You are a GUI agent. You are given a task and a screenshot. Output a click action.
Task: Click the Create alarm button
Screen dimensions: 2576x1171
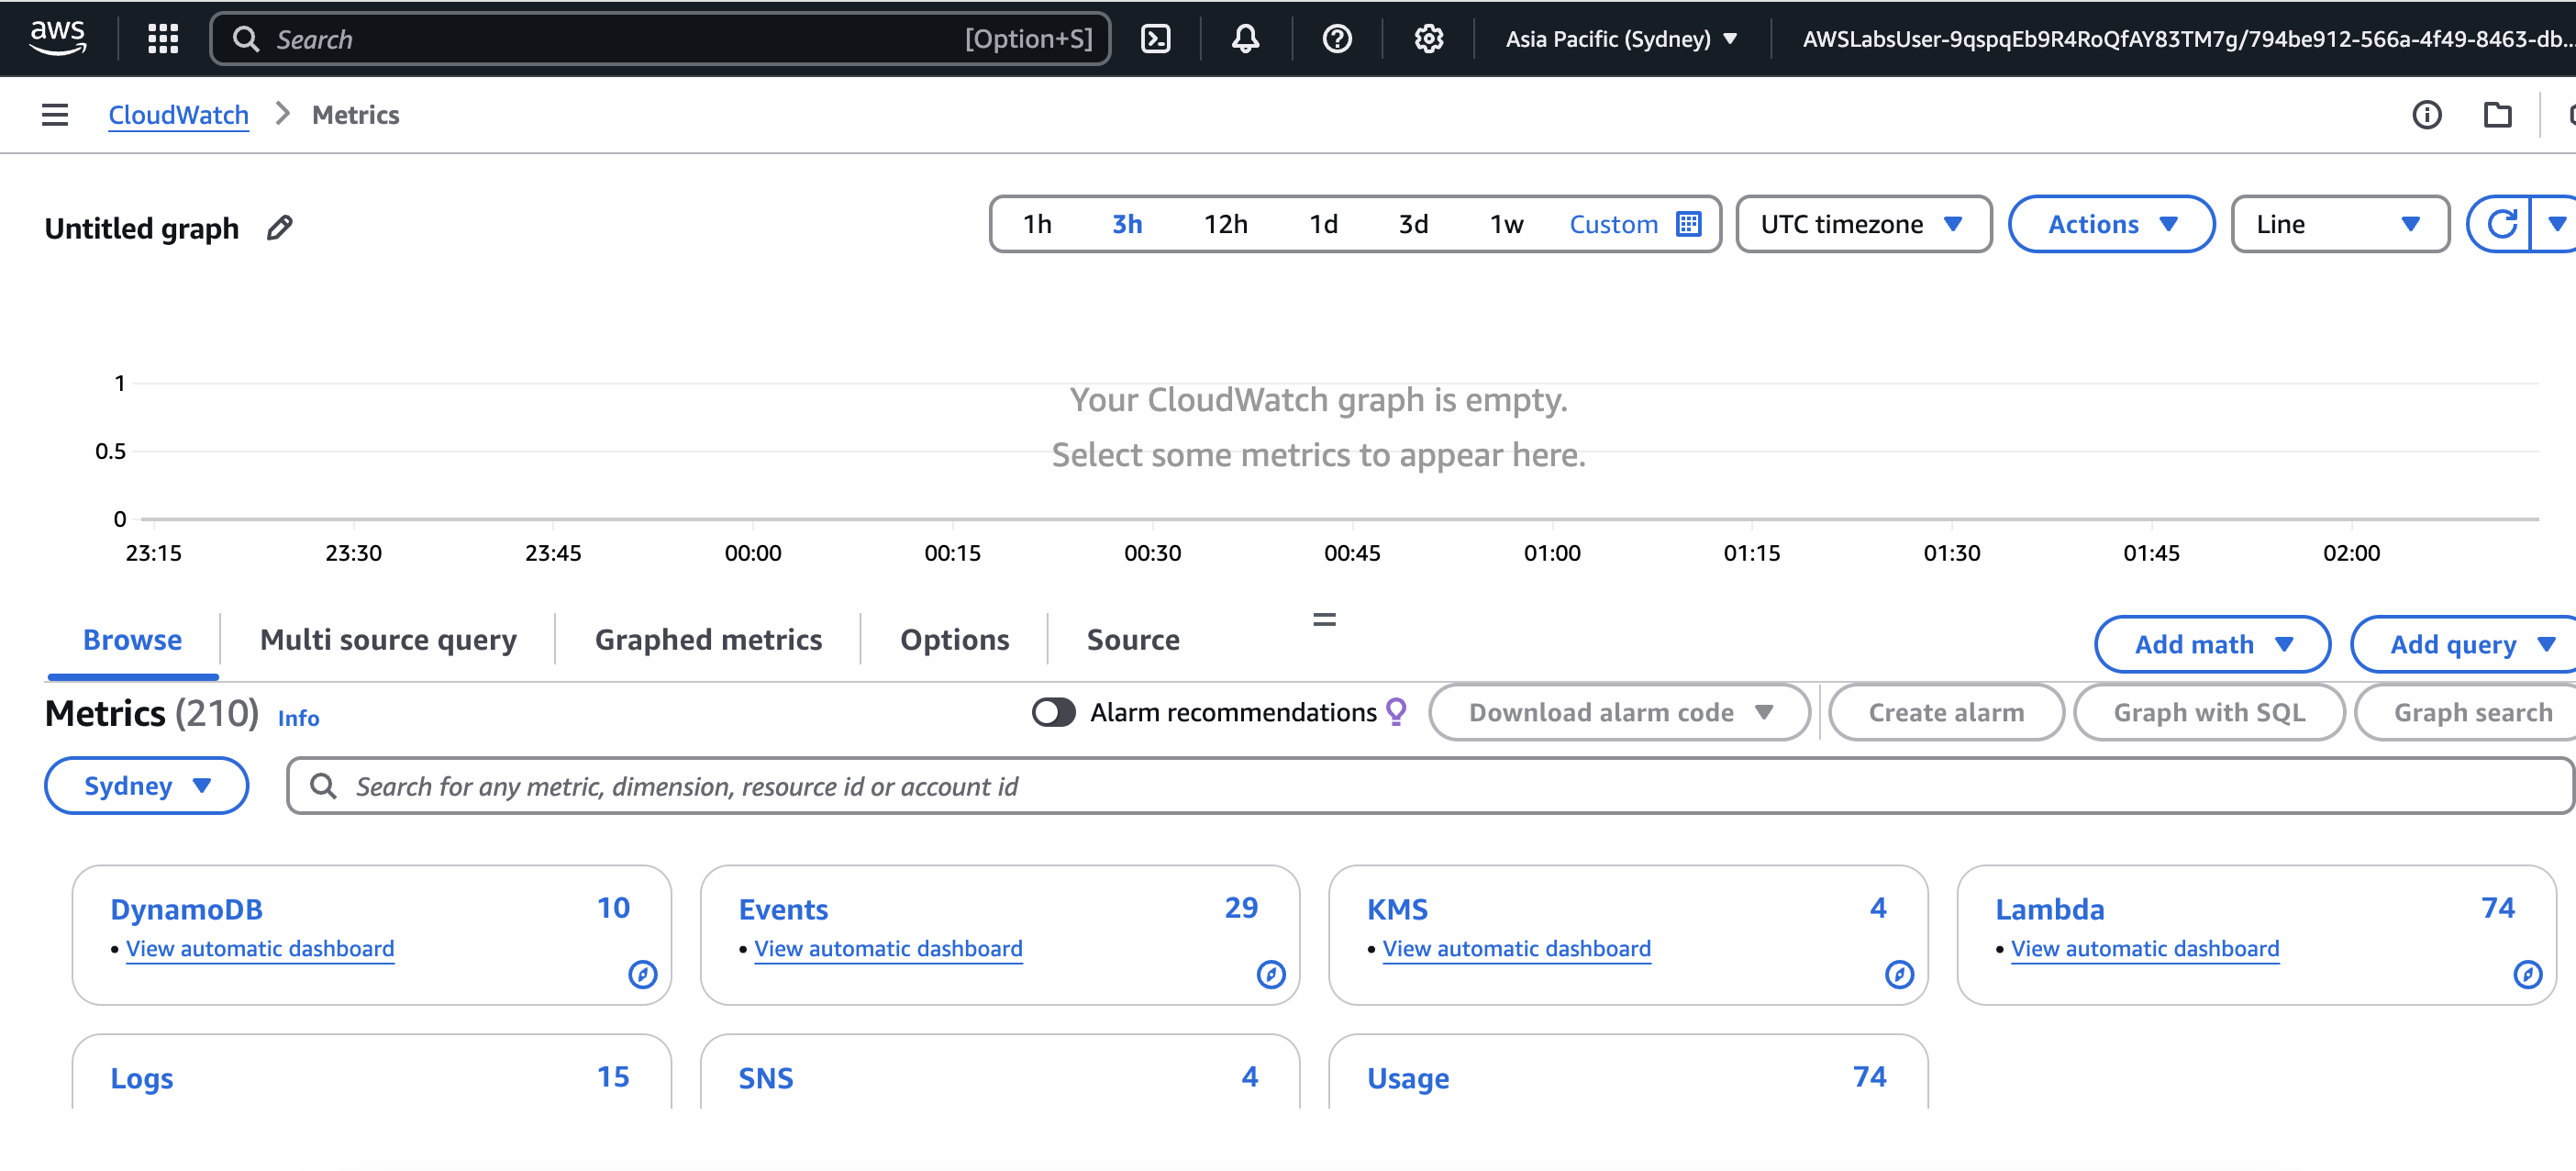(x=1946, y=712)
